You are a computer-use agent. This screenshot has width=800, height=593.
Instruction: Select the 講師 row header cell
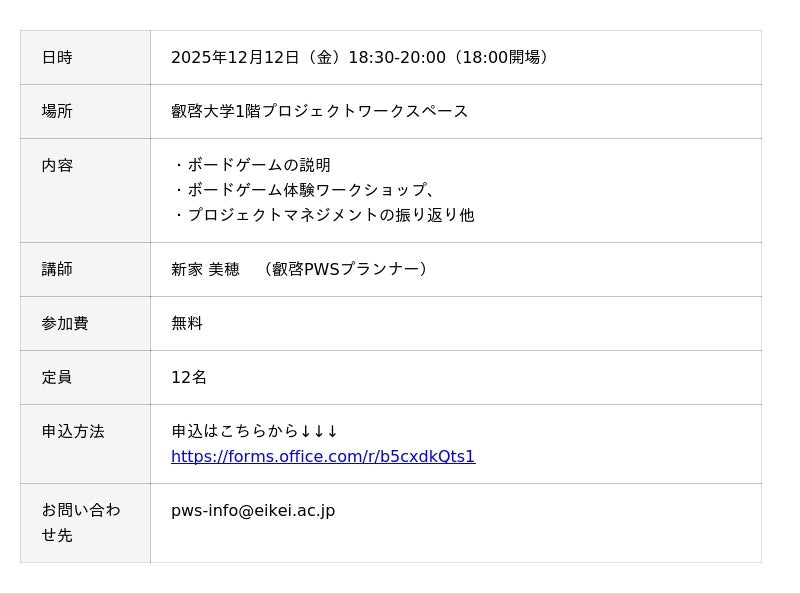click(x=85, y=270)
